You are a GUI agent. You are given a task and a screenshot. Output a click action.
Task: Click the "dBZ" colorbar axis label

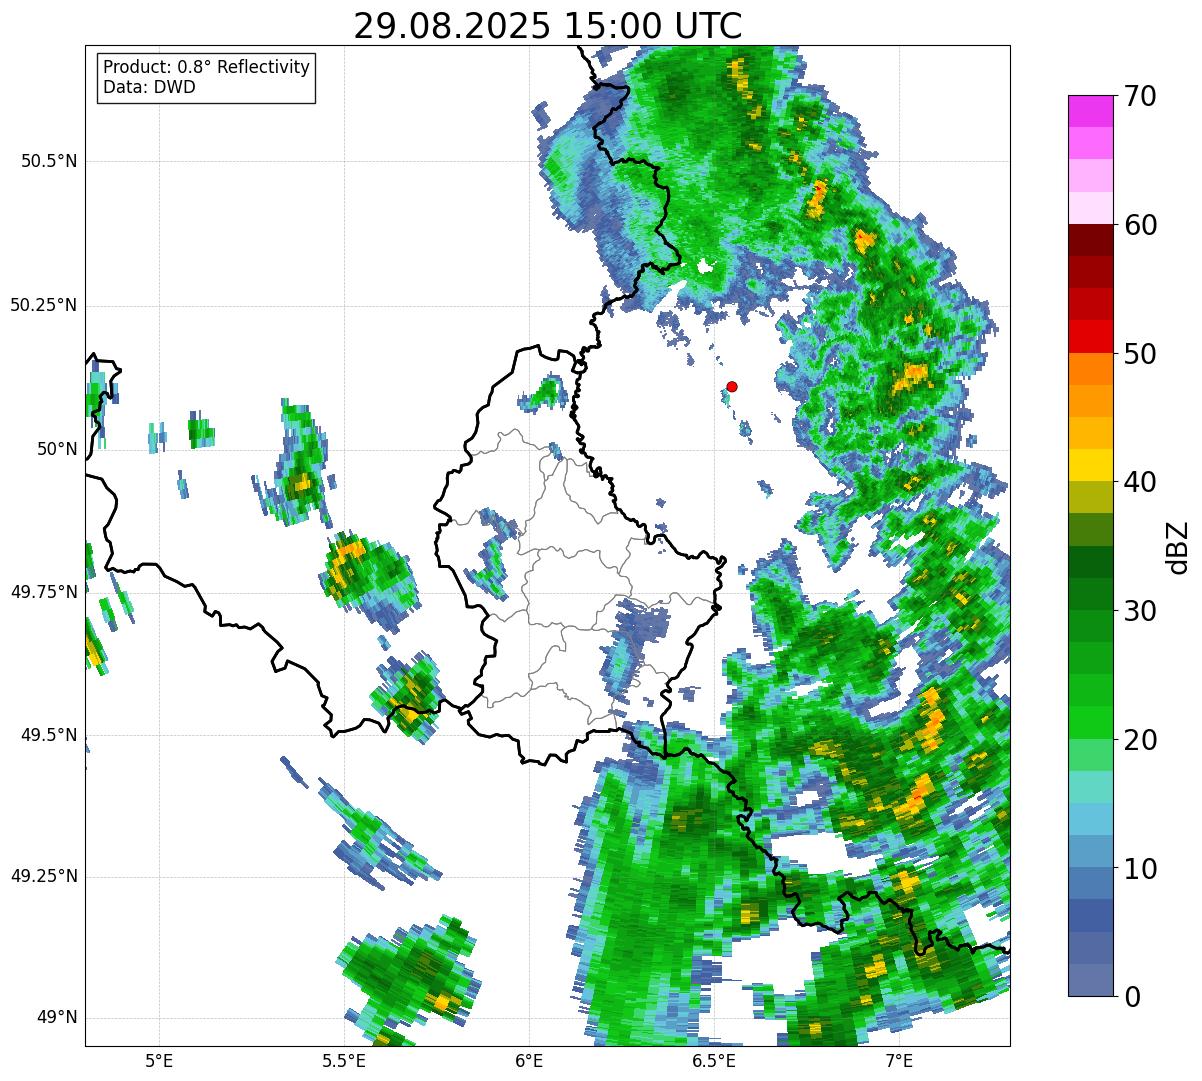(1178, 546)
